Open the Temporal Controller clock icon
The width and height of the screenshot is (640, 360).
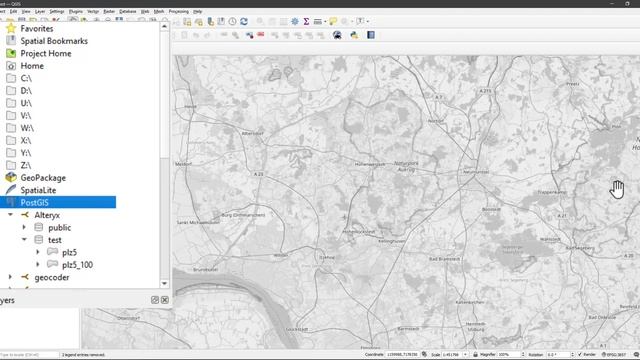[x=232, y=21]
